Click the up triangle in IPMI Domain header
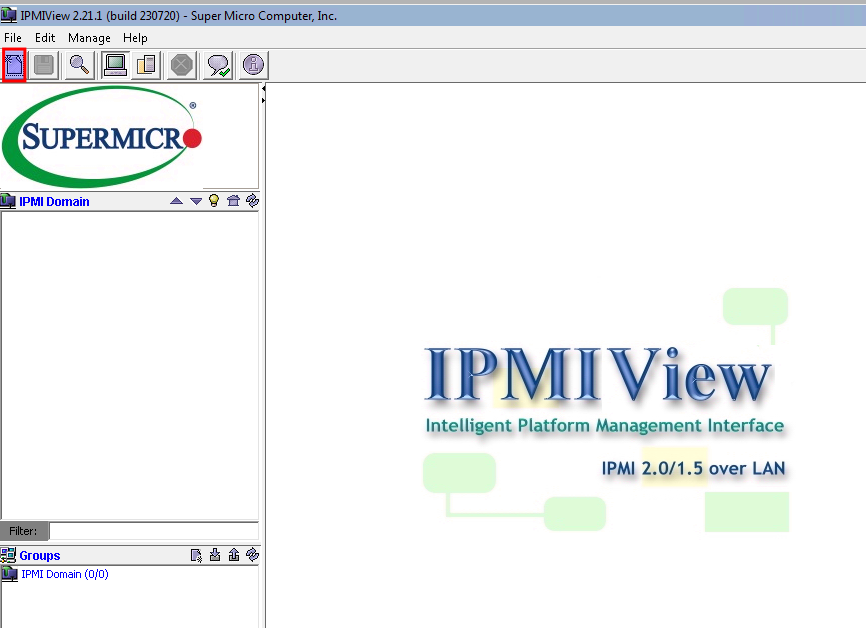Image resolution: width=866 pixels, height=628 pixels. point(177,201)
